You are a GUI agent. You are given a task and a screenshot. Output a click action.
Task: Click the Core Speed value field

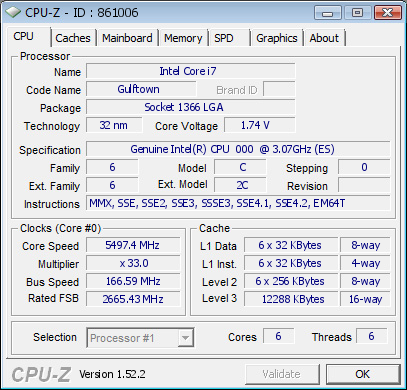tap(133, 245)
